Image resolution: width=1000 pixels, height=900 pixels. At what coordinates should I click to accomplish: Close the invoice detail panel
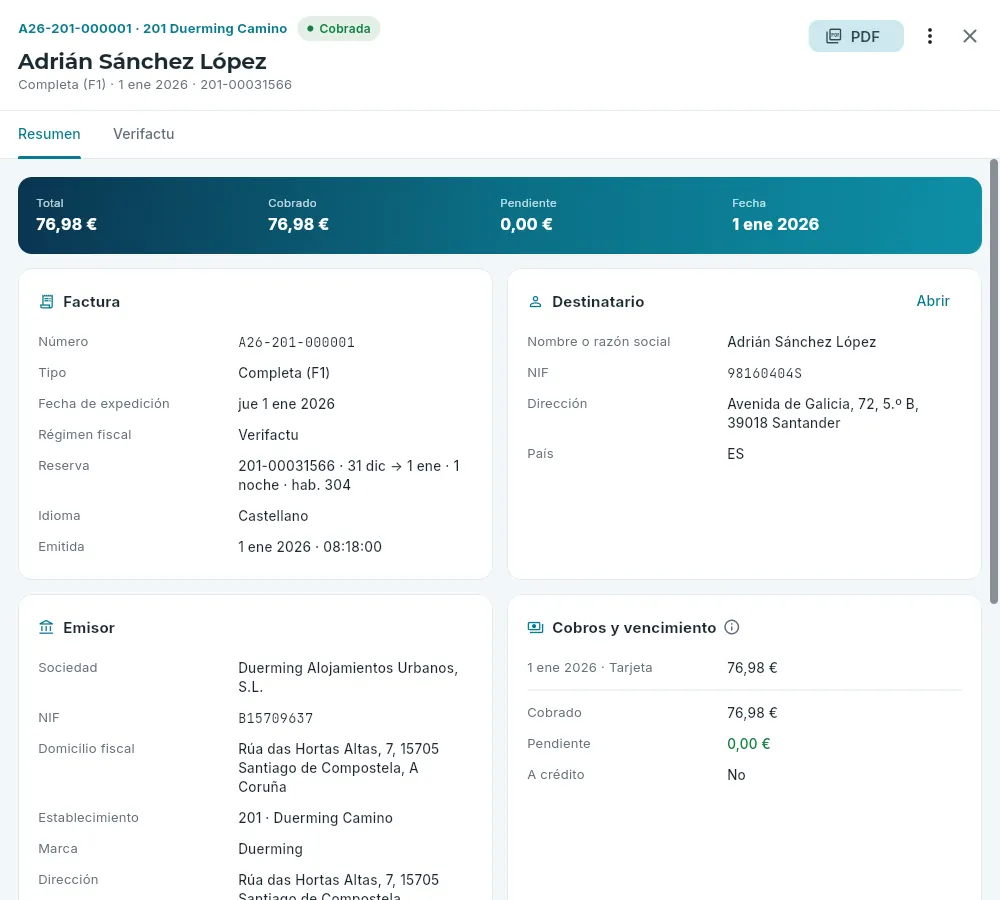969,36
